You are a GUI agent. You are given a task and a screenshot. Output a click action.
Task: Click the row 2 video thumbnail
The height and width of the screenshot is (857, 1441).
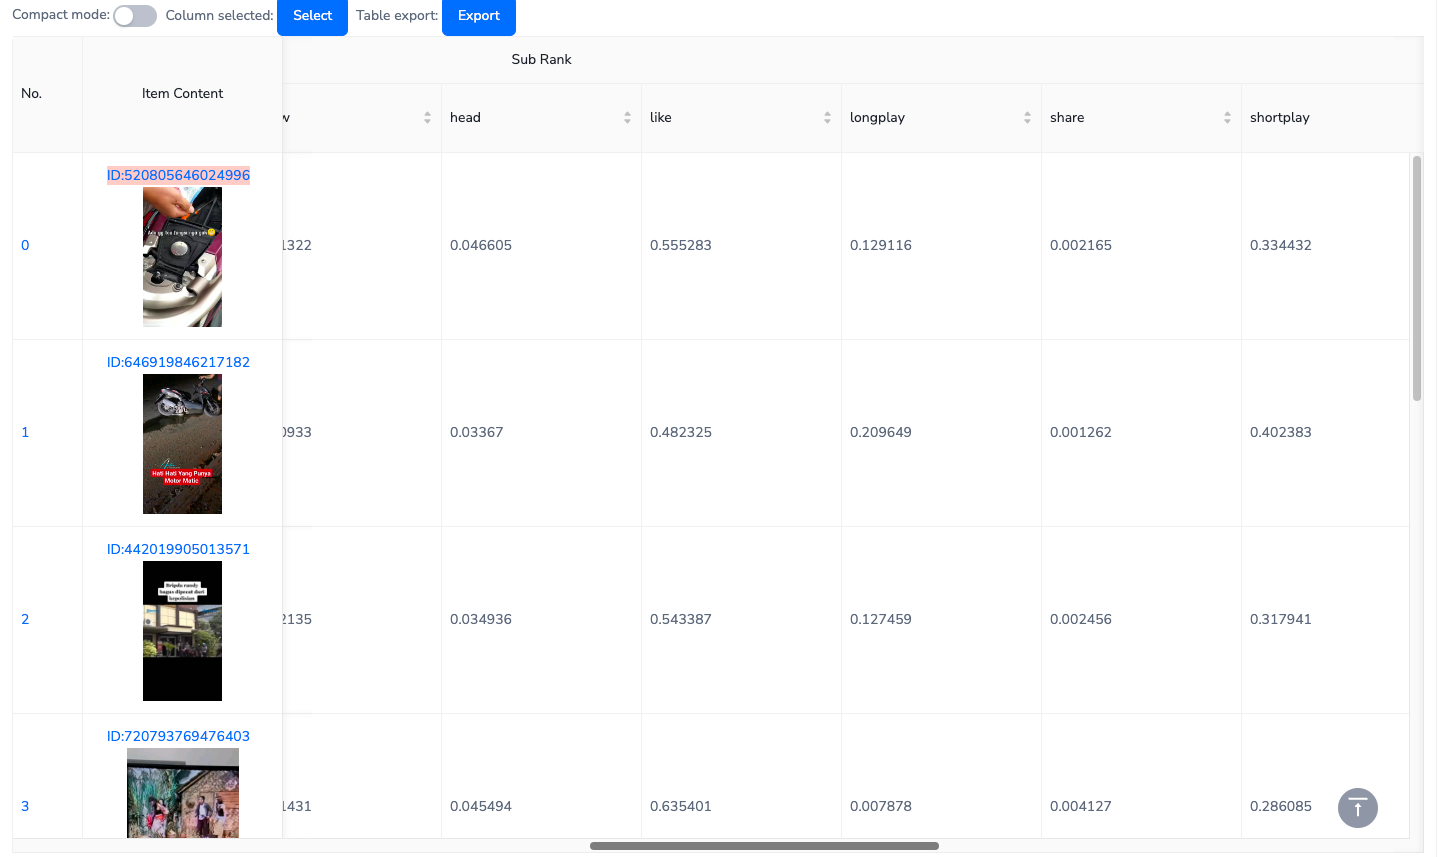[182, 631]
